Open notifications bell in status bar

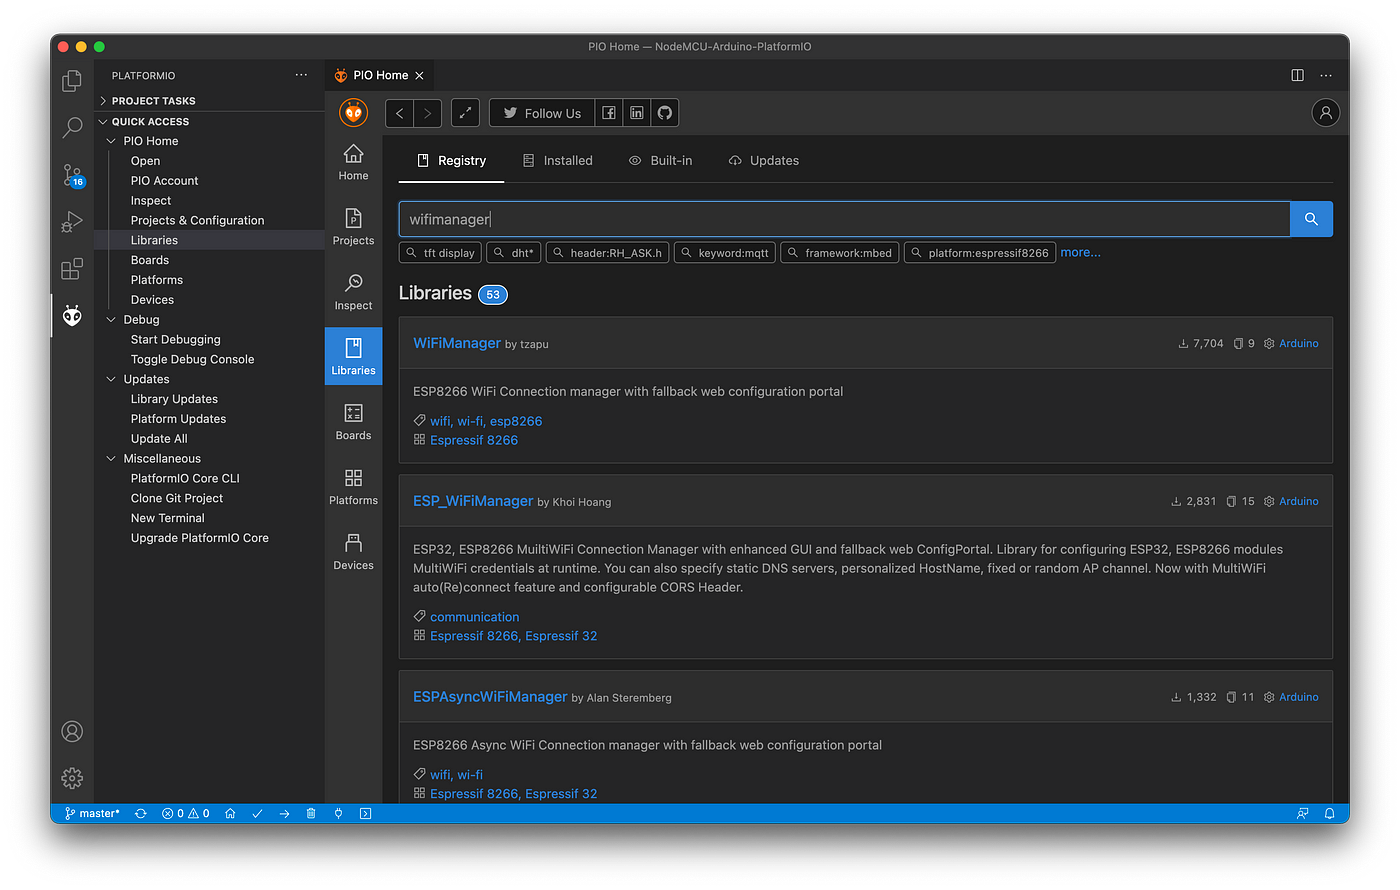tap(1329, 814)
